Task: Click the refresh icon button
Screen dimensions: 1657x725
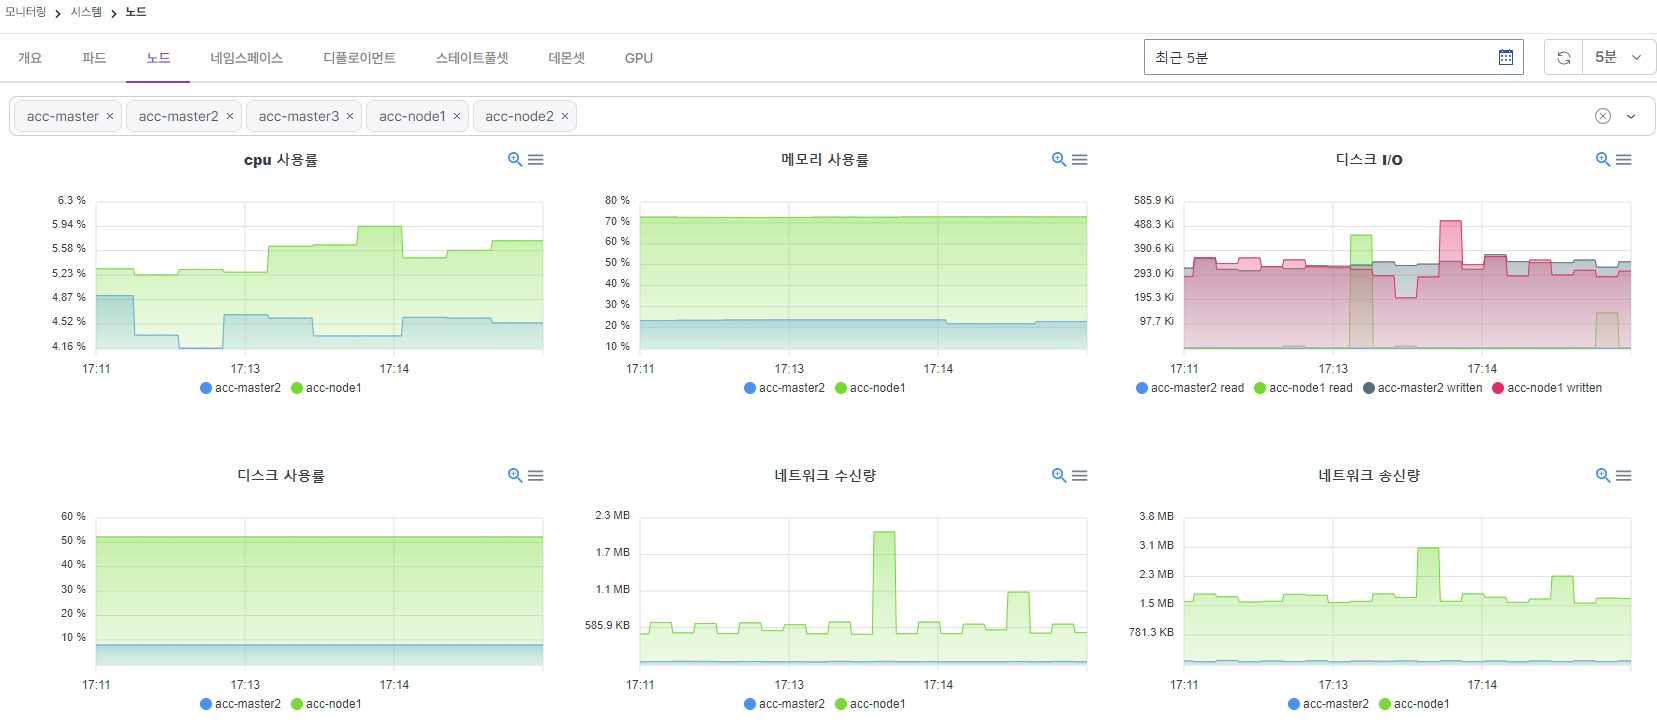Action: [1564, 58]
